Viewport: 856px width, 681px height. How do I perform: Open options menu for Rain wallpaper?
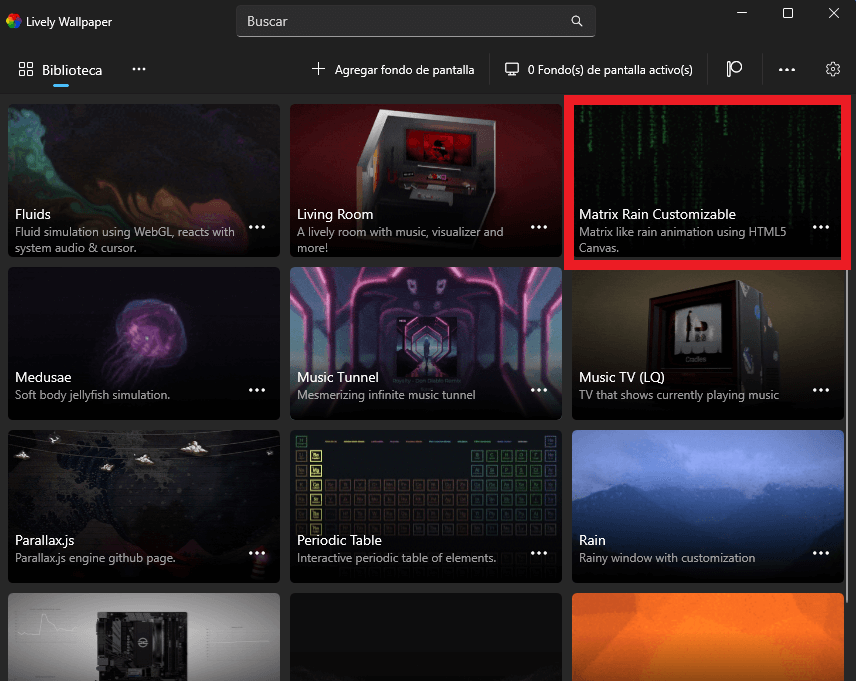(x=821, y=553)
